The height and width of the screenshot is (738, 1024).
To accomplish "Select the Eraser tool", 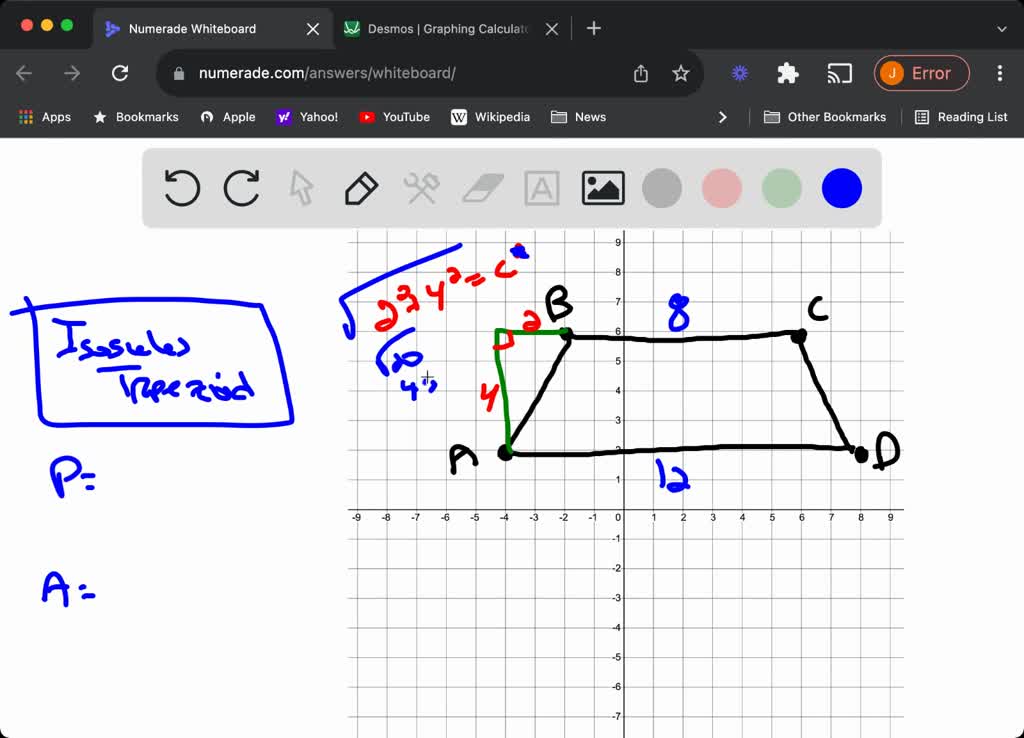I will click(x=481, y=188).
